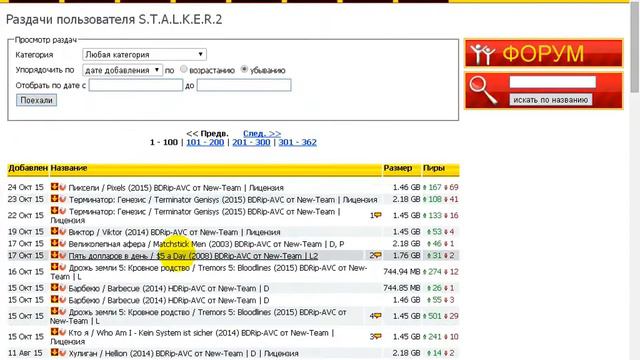Download torrent for 22 Окт Терминатор 1.45 GB row
640x360 pixels.
[x=54, y=211]
